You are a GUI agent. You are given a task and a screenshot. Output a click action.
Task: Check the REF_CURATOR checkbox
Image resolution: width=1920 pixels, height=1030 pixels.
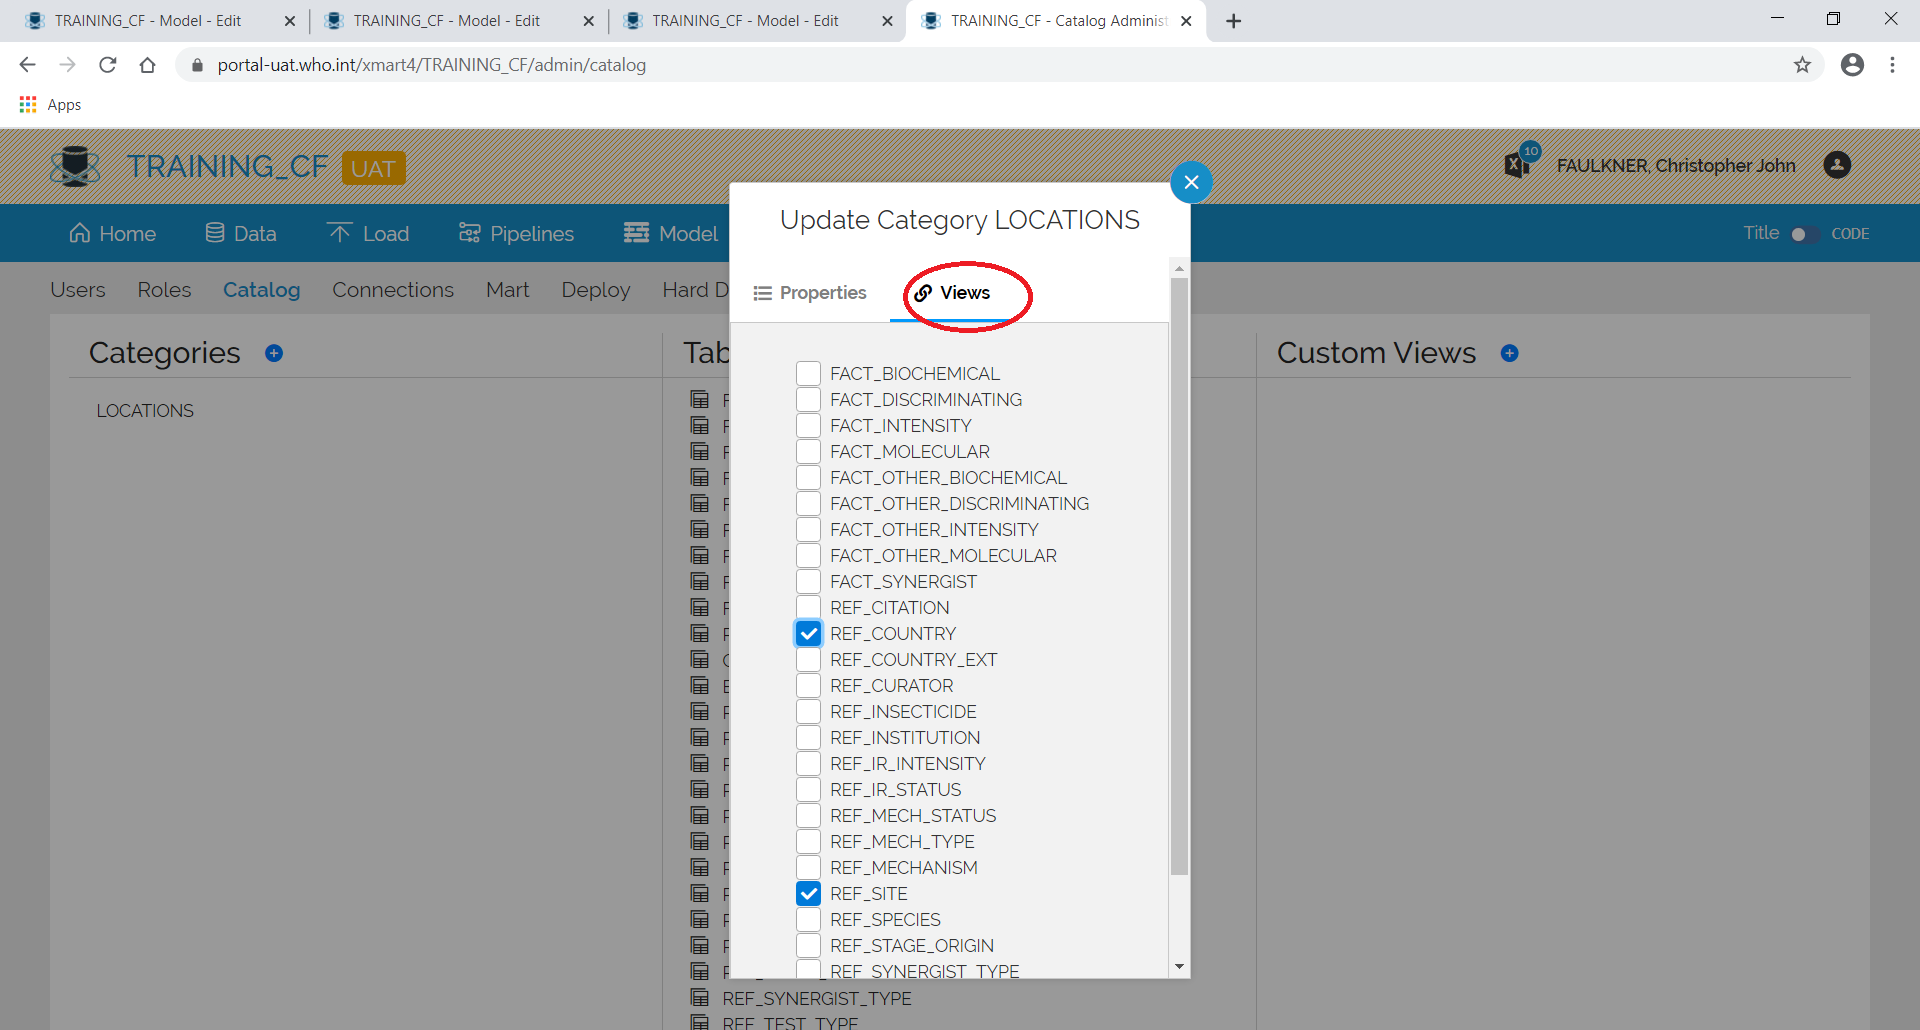808,685
